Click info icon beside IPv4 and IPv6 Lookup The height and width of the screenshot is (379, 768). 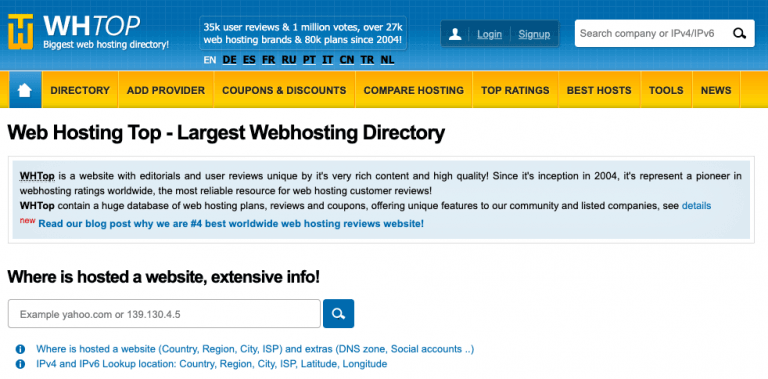[20, 364]
